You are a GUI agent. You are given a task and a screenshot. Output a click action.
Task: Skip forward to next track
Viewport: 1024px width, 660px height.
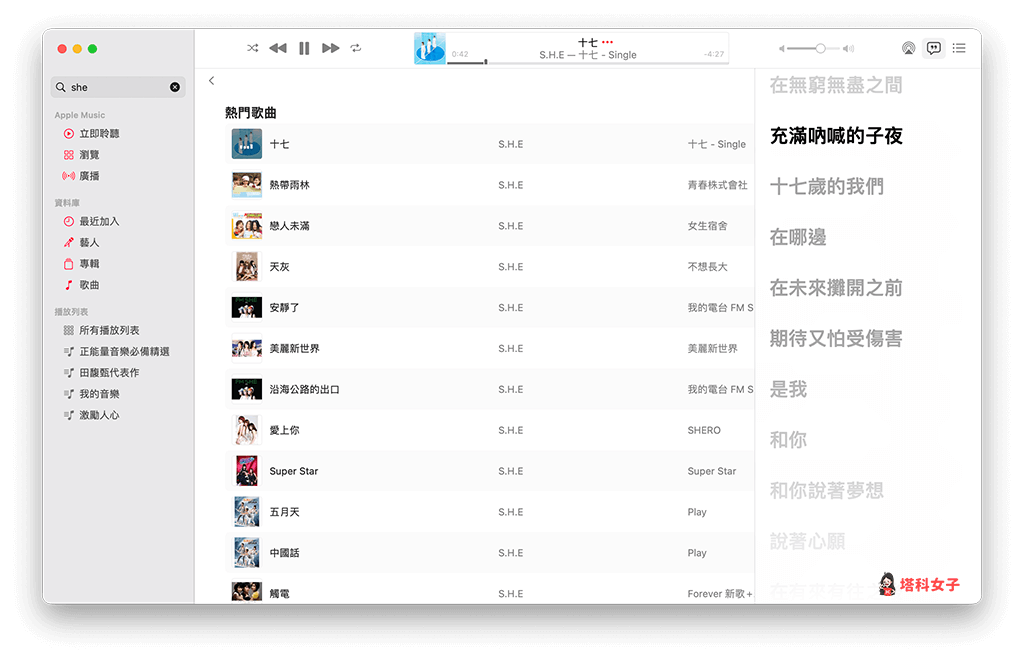(330, 48)
